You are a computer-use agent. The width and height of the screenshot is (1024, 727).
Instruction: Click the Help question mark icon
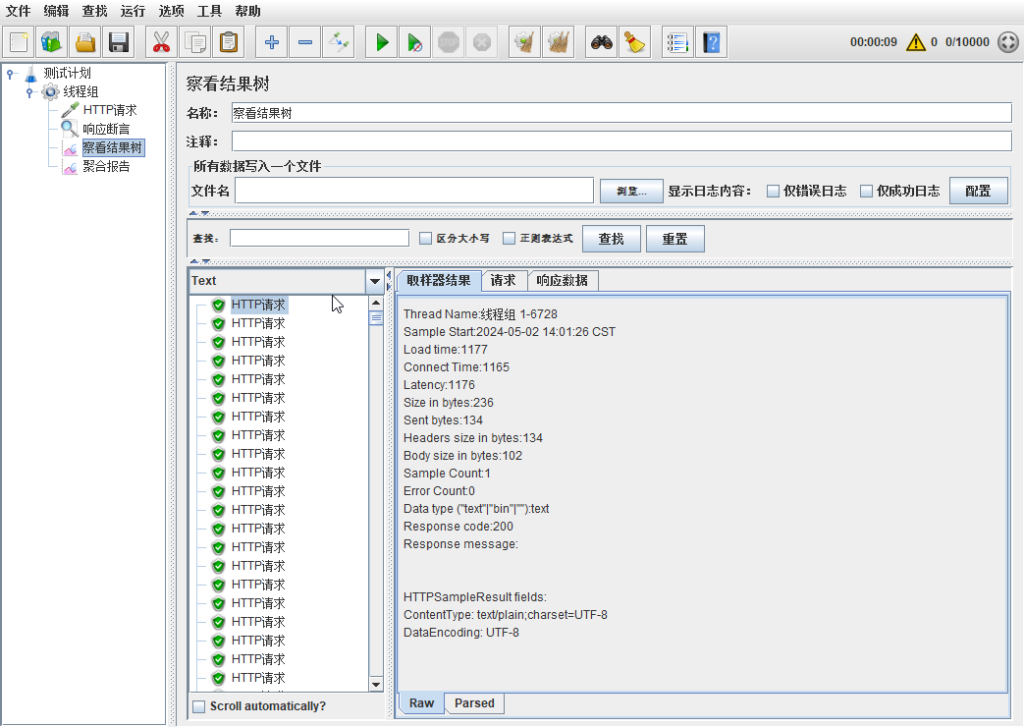tap(710, 42)
